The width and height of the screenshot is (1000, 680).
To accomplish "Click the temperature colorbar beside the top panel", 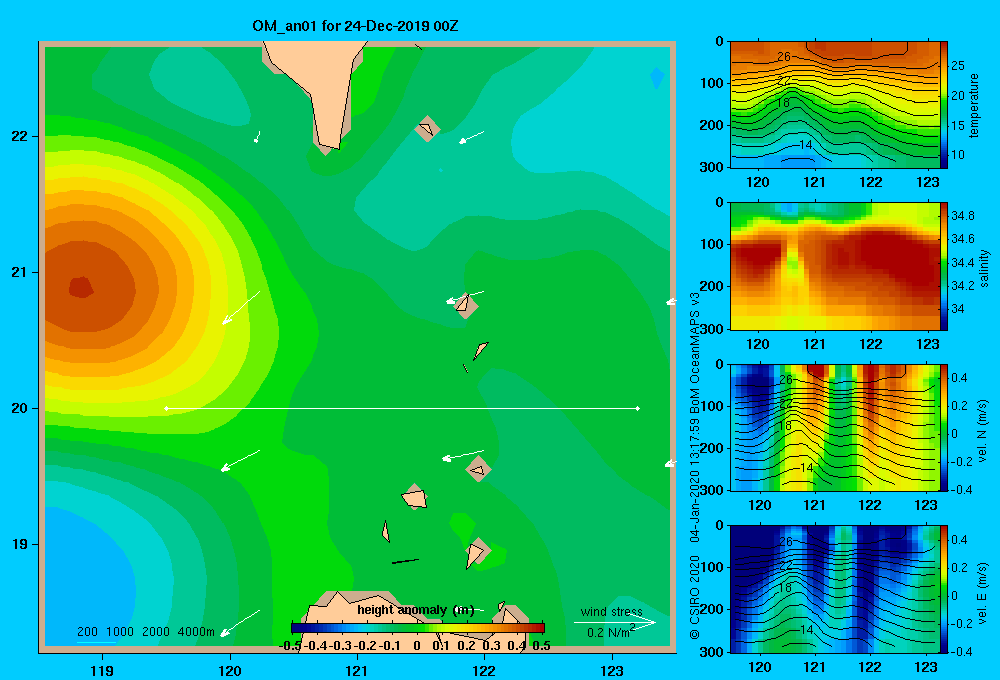I will [x=944, y=105].
